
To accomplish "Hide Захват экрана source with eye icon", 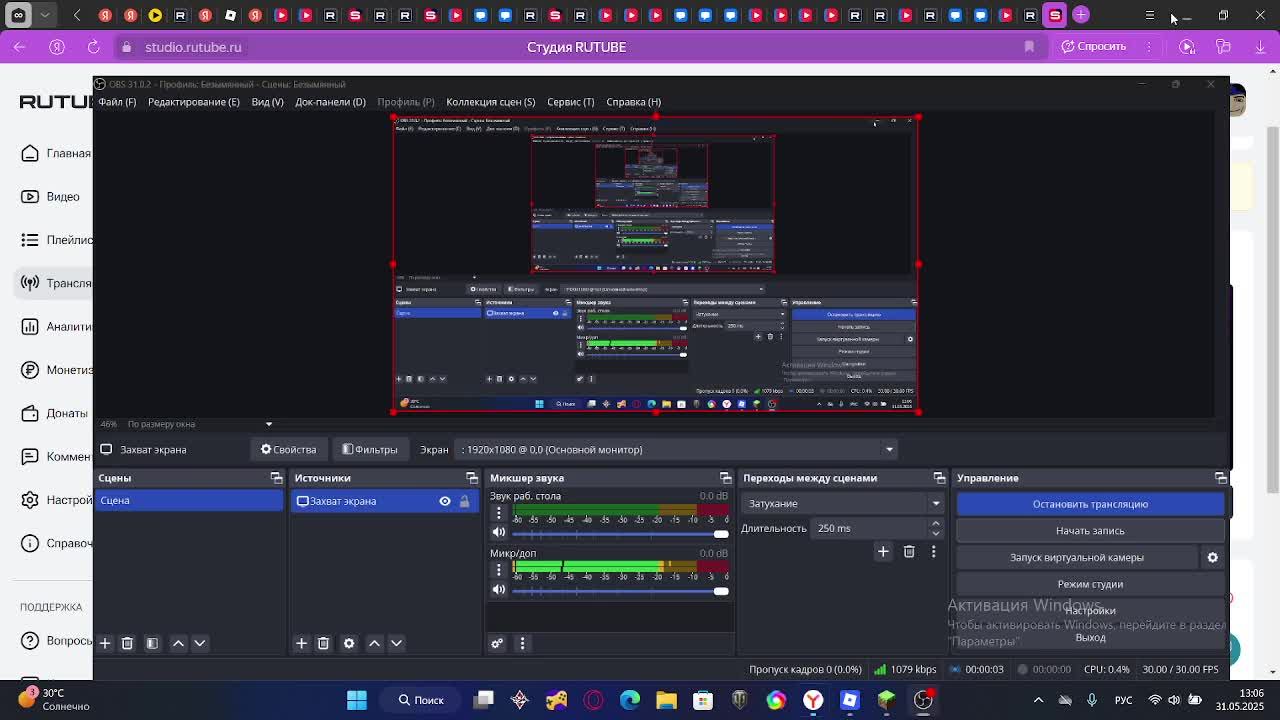I will point(445,501).
